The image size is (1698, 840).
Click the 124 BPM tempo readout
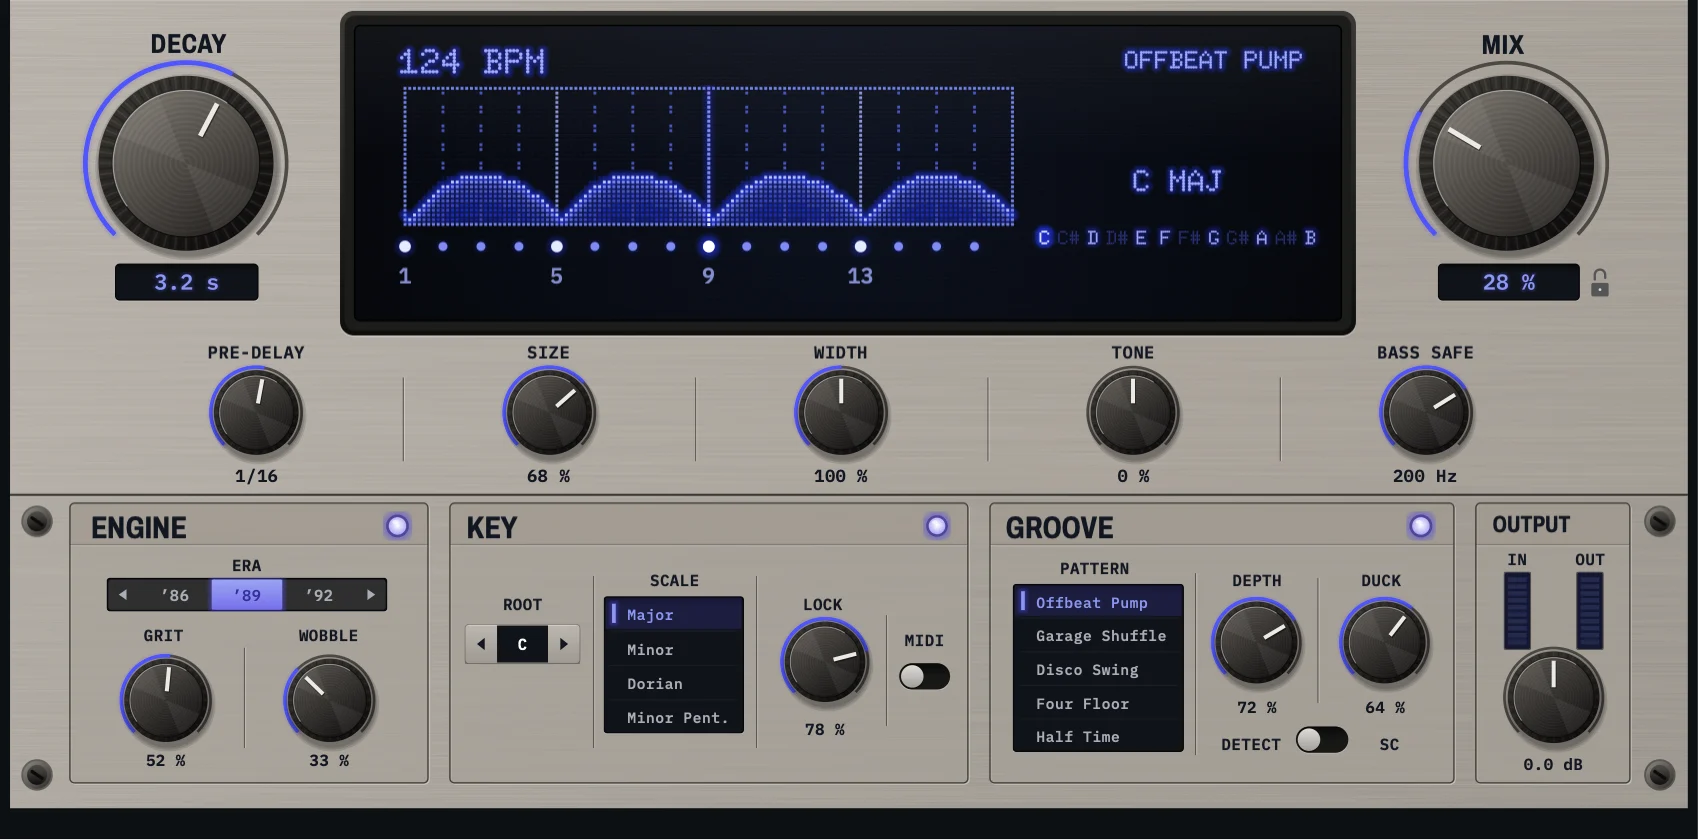472,62
